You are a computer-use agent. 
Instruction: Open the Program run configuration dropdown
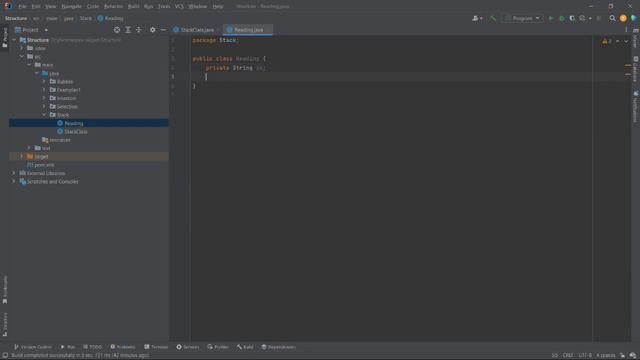[x=522, y=18]
